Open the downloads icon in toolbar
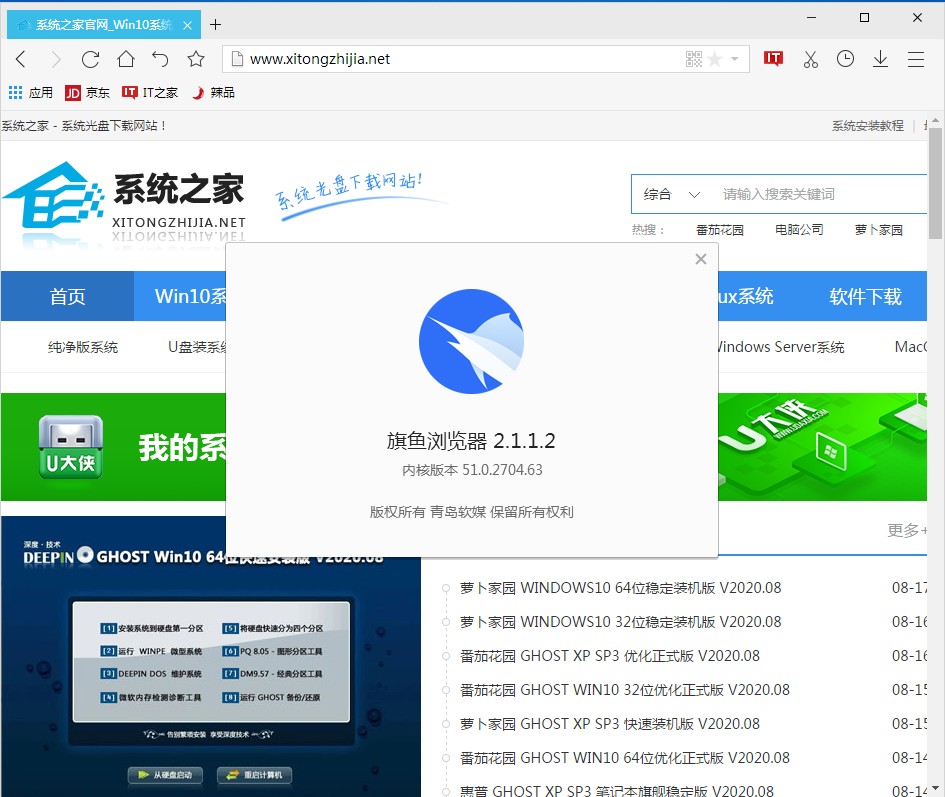 point(880,59)
